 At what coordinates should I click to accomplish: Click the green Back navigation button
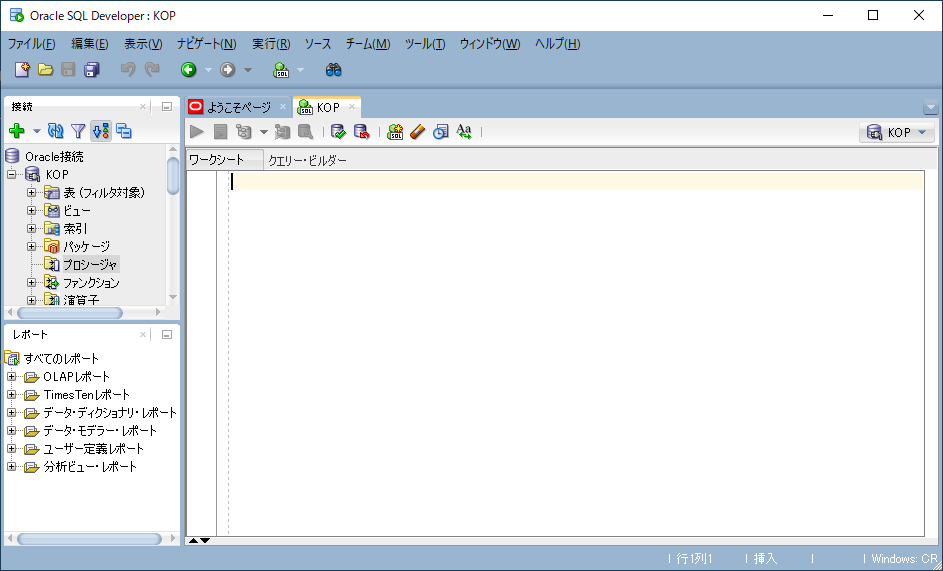189,70
